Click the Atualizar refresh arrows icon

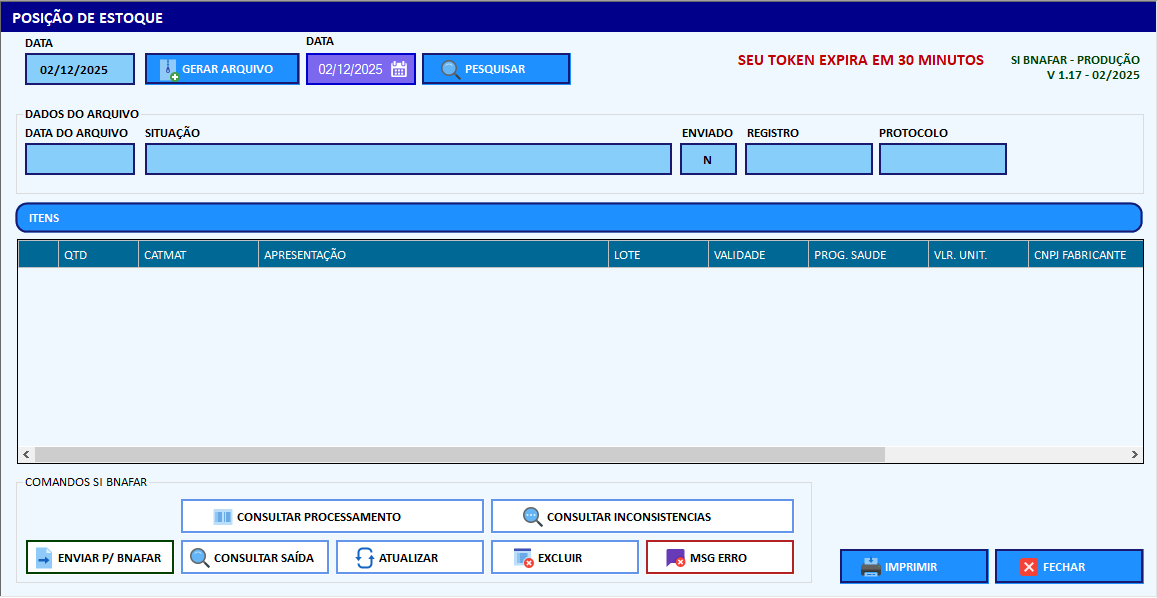tap(365, 558)
